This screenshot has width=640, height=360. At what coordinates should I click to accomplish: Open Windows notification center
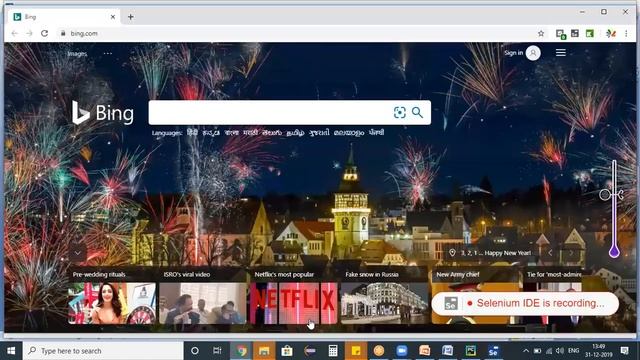(624, 351)
